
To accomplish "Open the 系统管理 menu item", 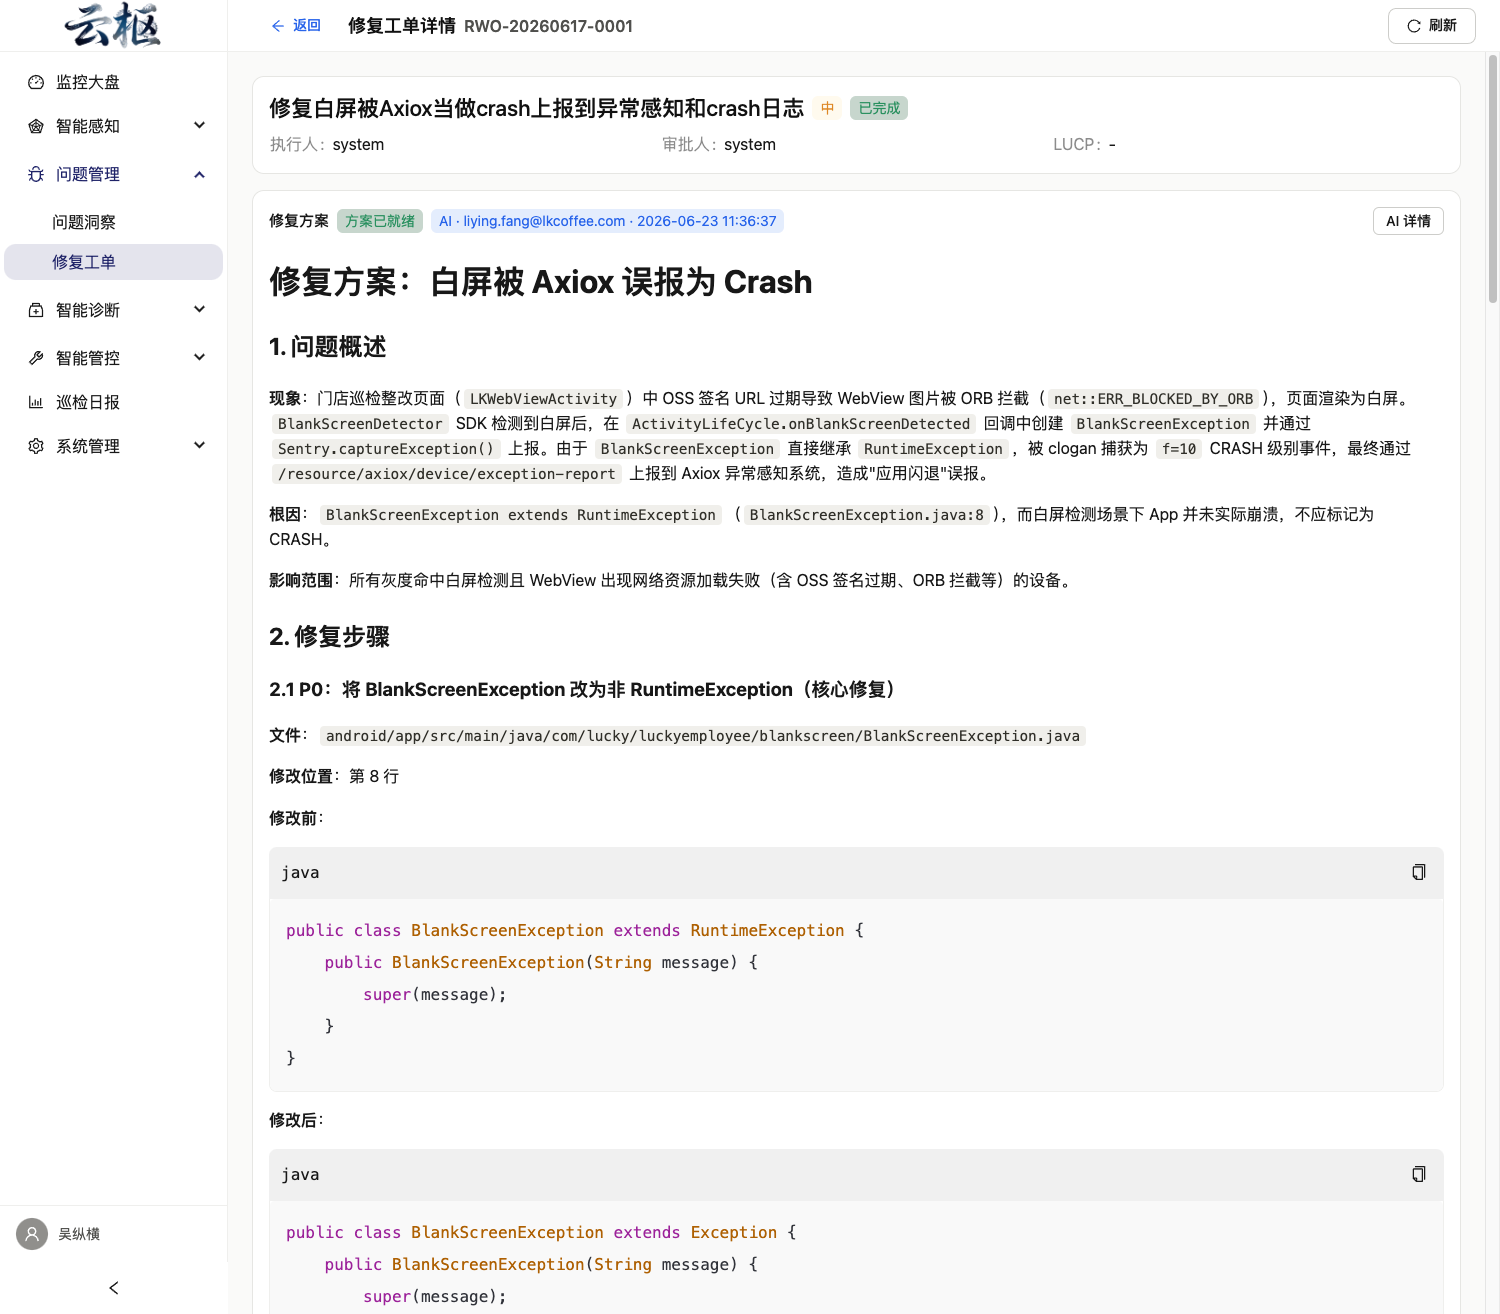I will click(113, 446).
